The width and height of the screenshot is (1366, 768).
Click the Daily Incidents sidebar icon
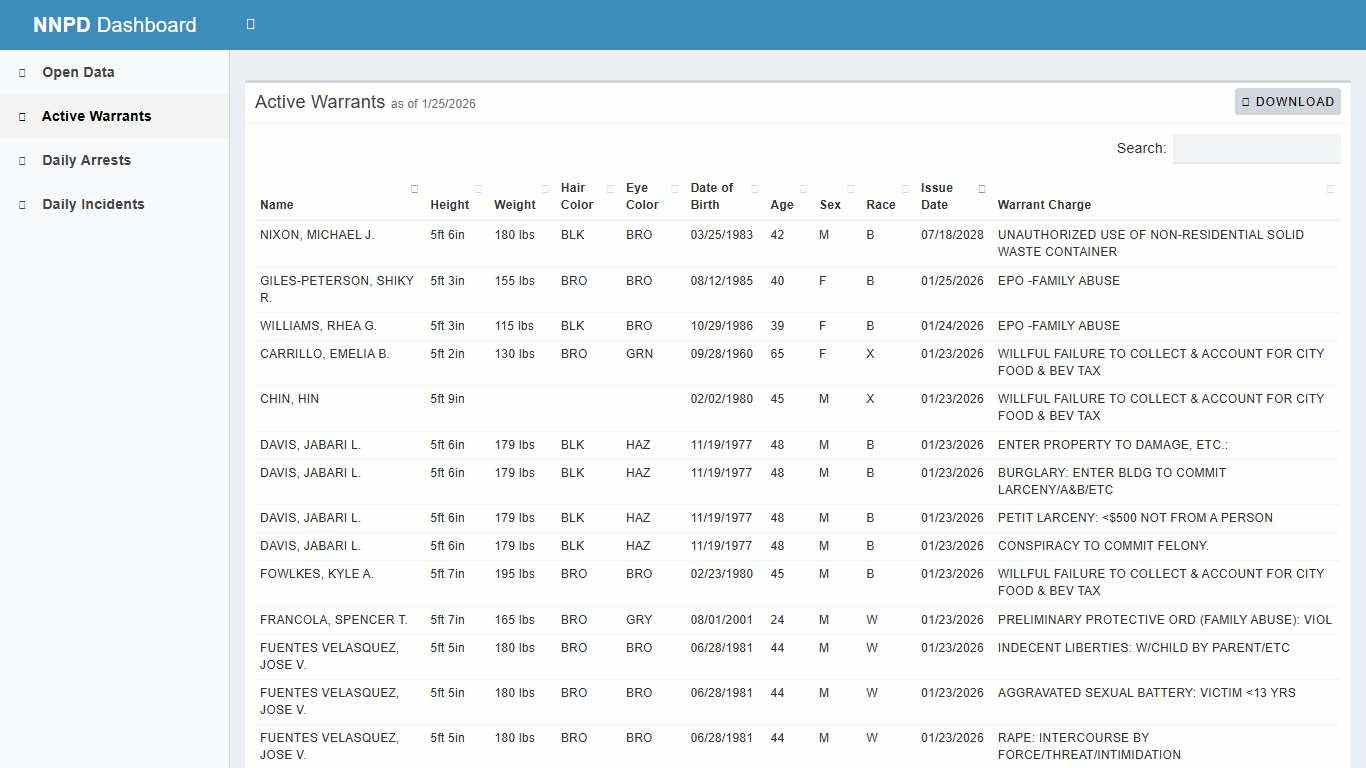tap(20, 204)
